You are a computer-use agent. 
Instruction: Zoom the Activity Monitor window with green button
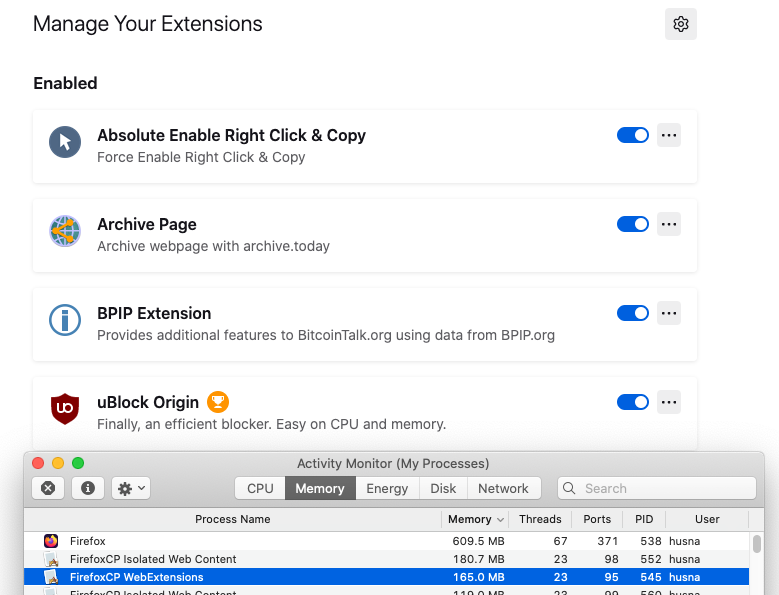coord(78,463)
